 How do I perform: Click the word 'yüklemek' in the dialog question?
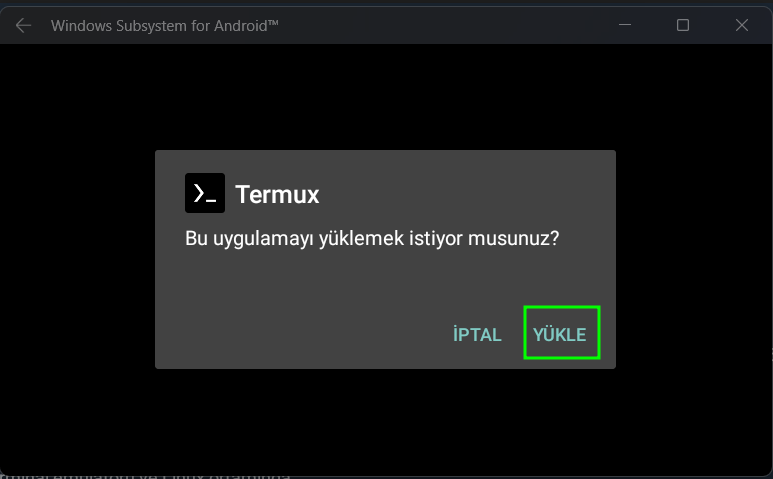click(361, 239)
